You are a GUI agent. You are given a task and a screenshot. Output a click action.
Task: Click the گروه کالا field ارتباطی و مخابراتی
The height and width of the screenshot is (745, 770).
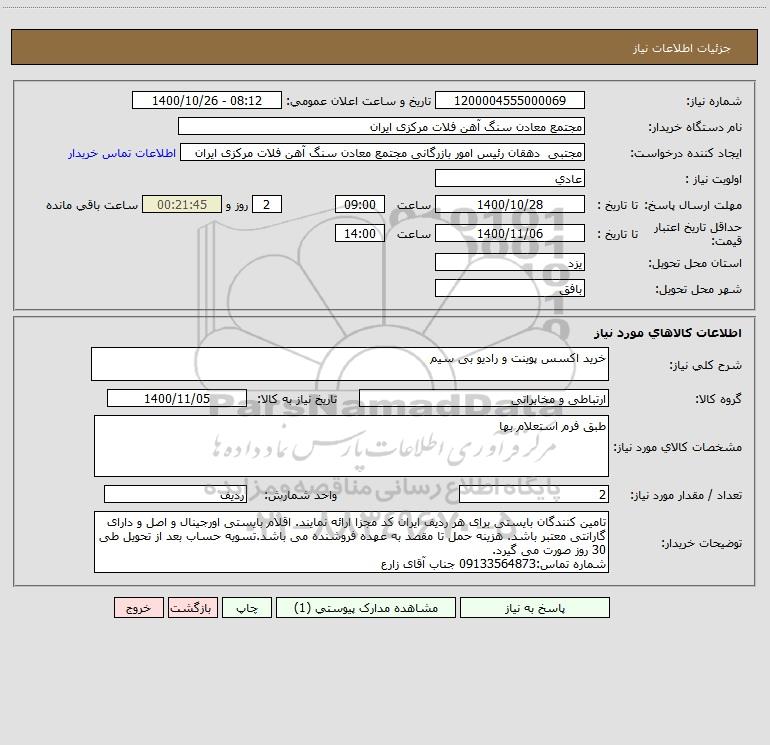(484, 398)
